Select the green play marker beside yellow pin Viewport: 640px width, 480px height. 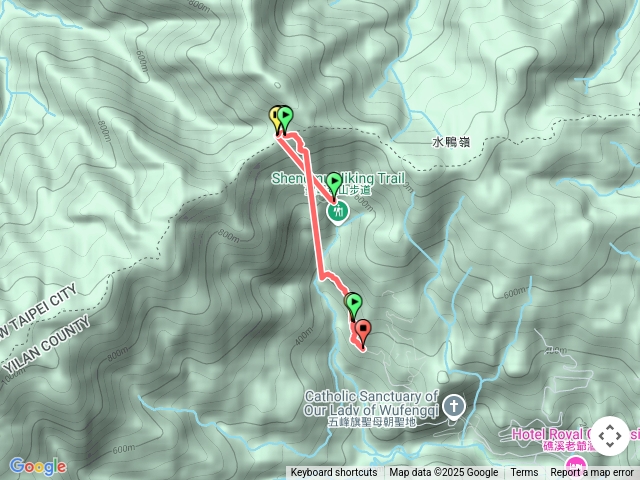(285, 118)
